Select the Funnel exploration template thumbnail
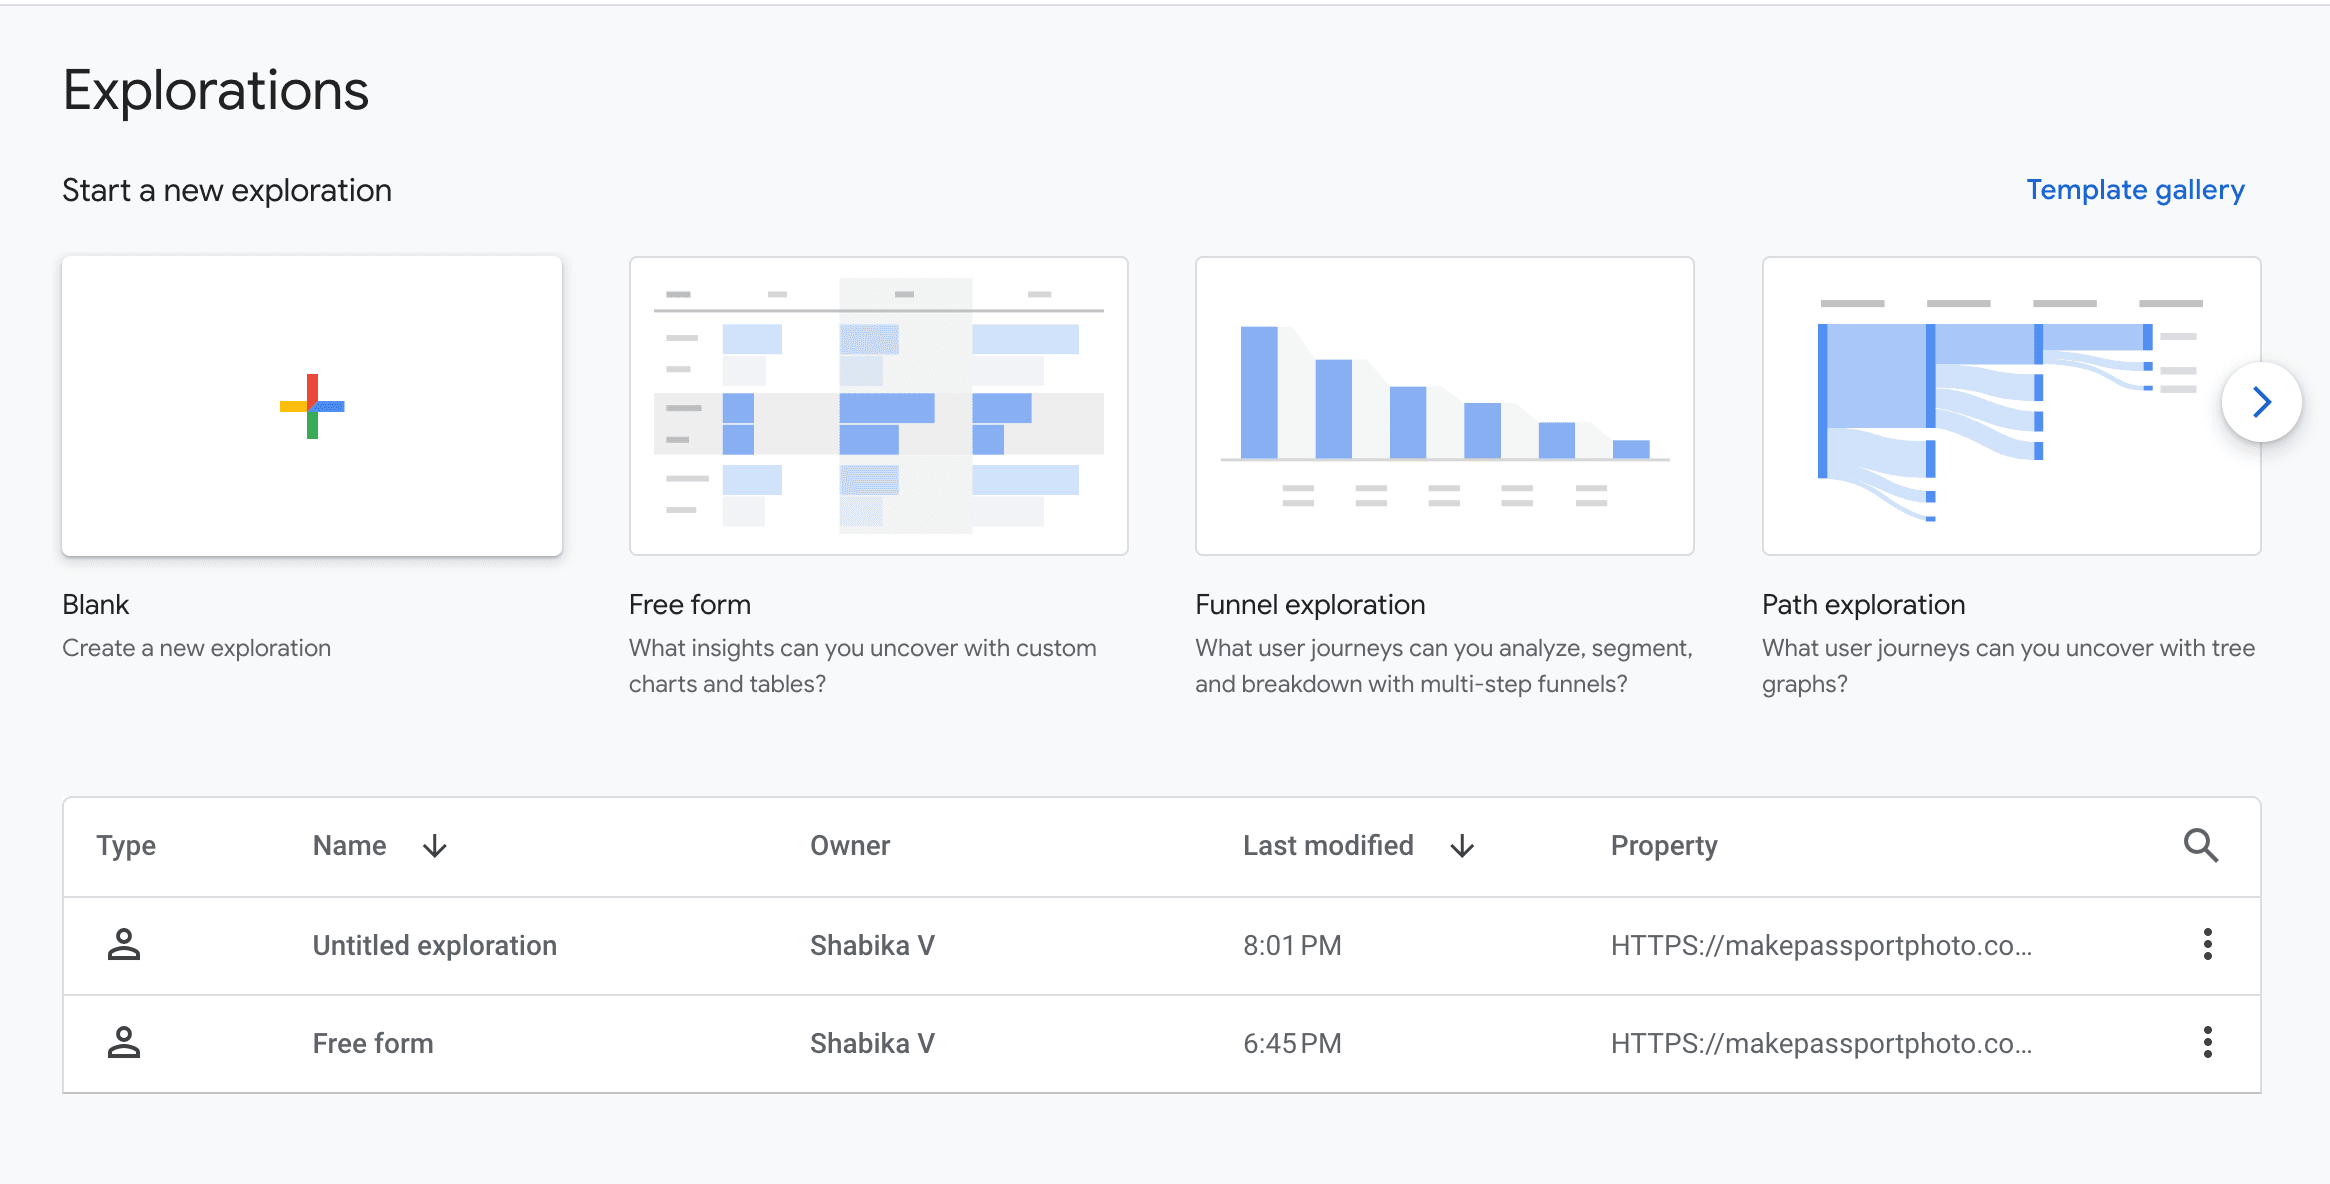The height and width of the screenshot is (1184, 2330). tap(1444, 406)
